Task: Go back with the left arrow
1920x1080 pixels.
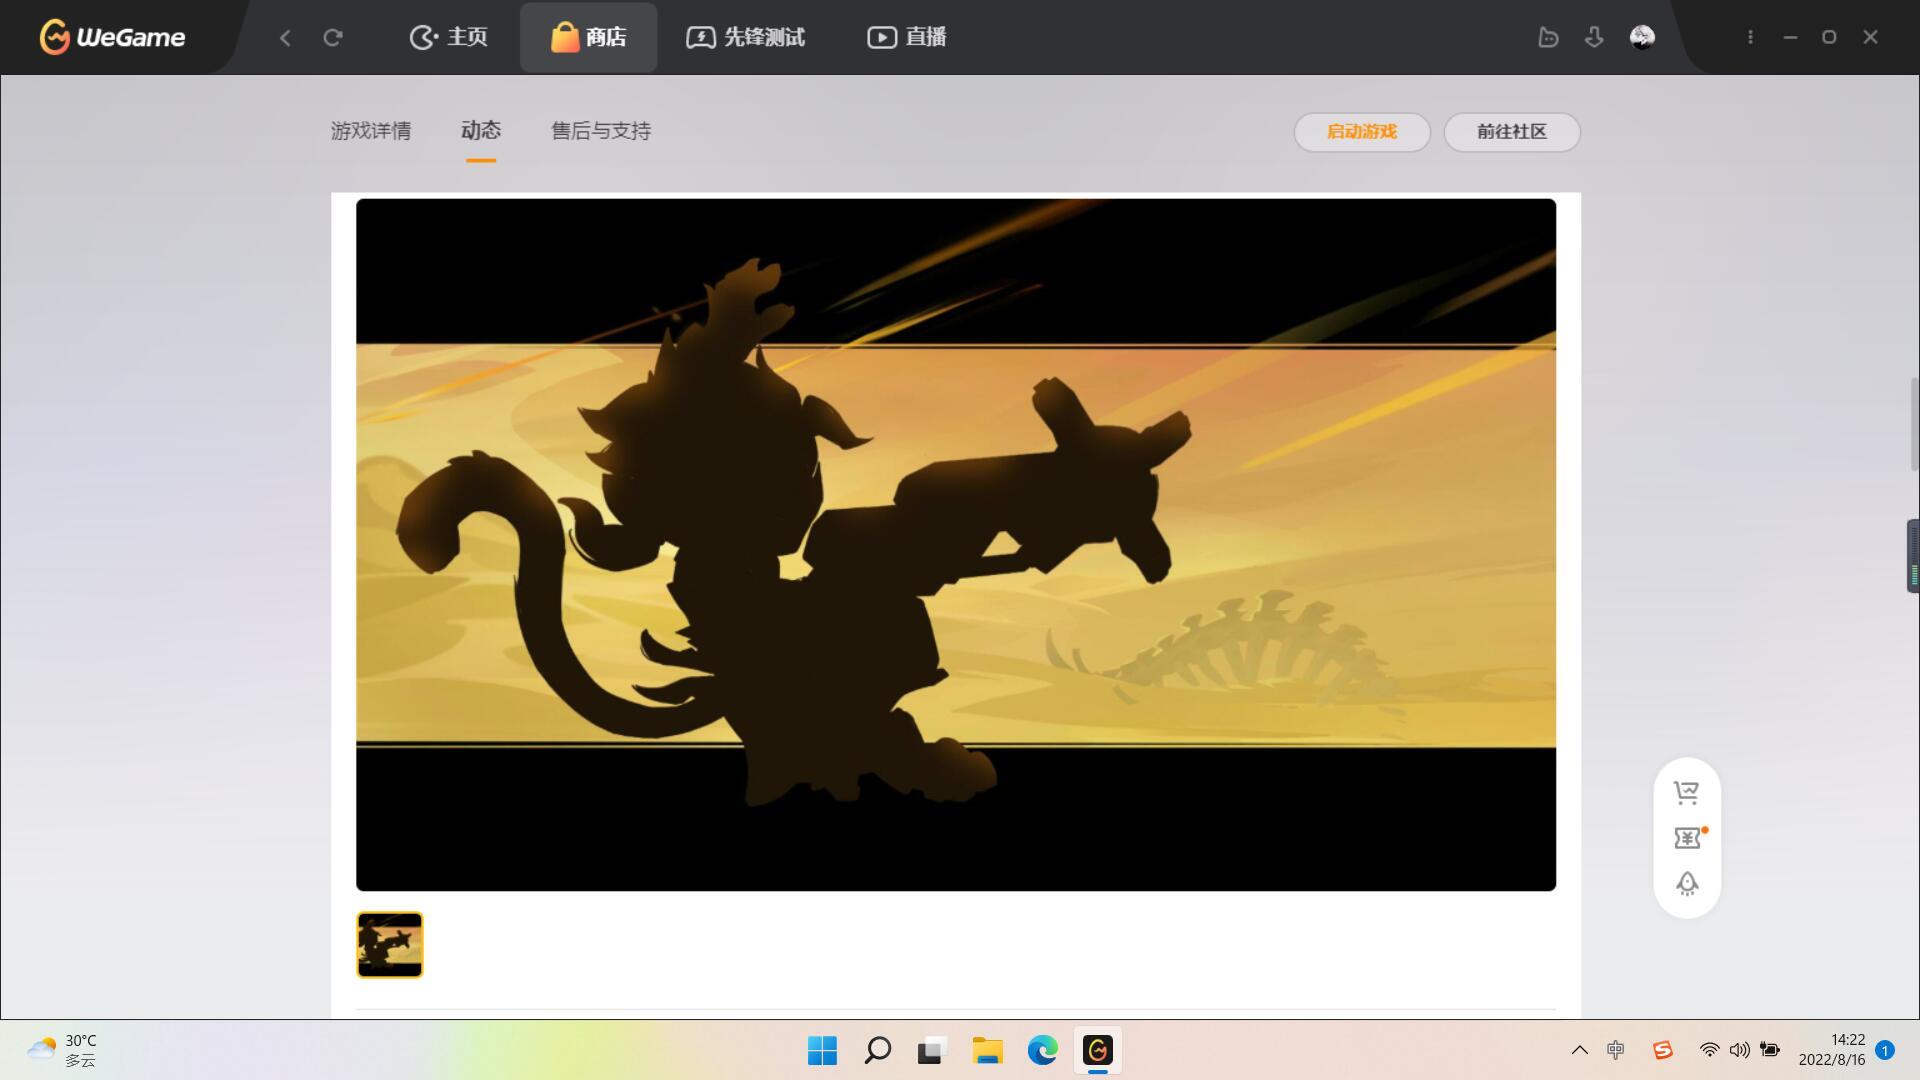Action: coord(285,37)
